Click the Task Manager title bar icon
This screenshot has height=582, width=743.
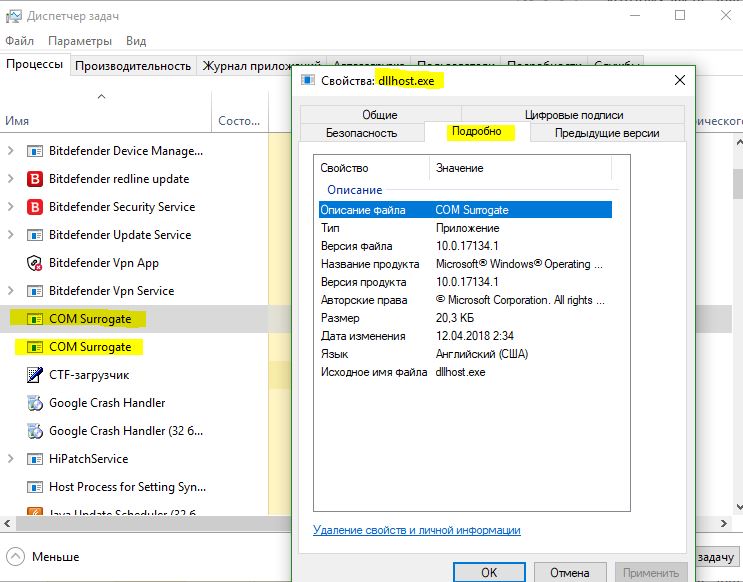pyautogui.click(x=14, y=16)
